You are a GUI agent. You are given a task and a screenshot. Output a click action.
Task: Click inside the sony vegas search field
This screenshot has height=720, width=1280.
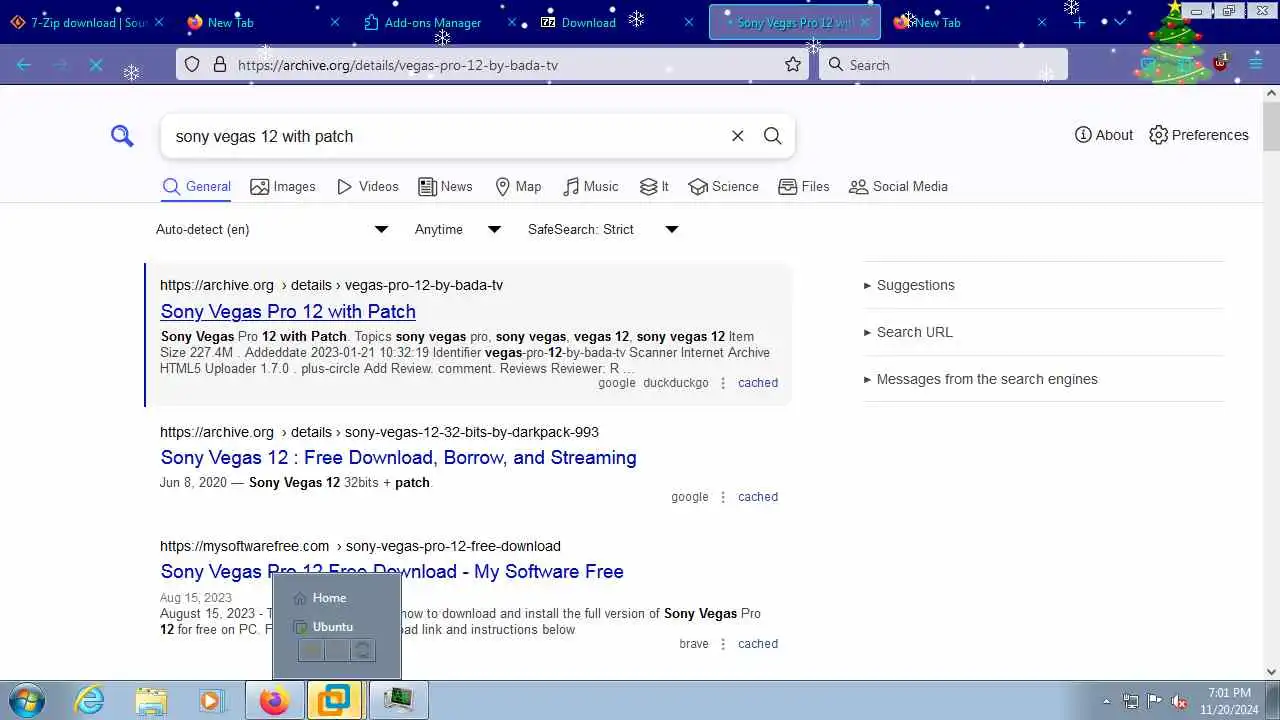445,136
